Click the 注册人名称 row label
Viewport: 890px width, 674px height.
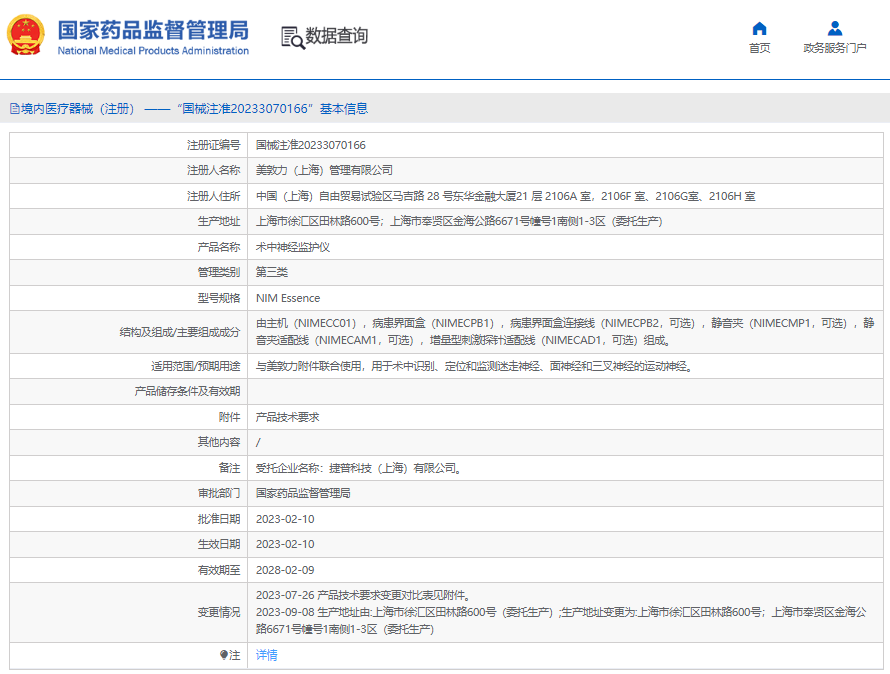coord(213,170)
